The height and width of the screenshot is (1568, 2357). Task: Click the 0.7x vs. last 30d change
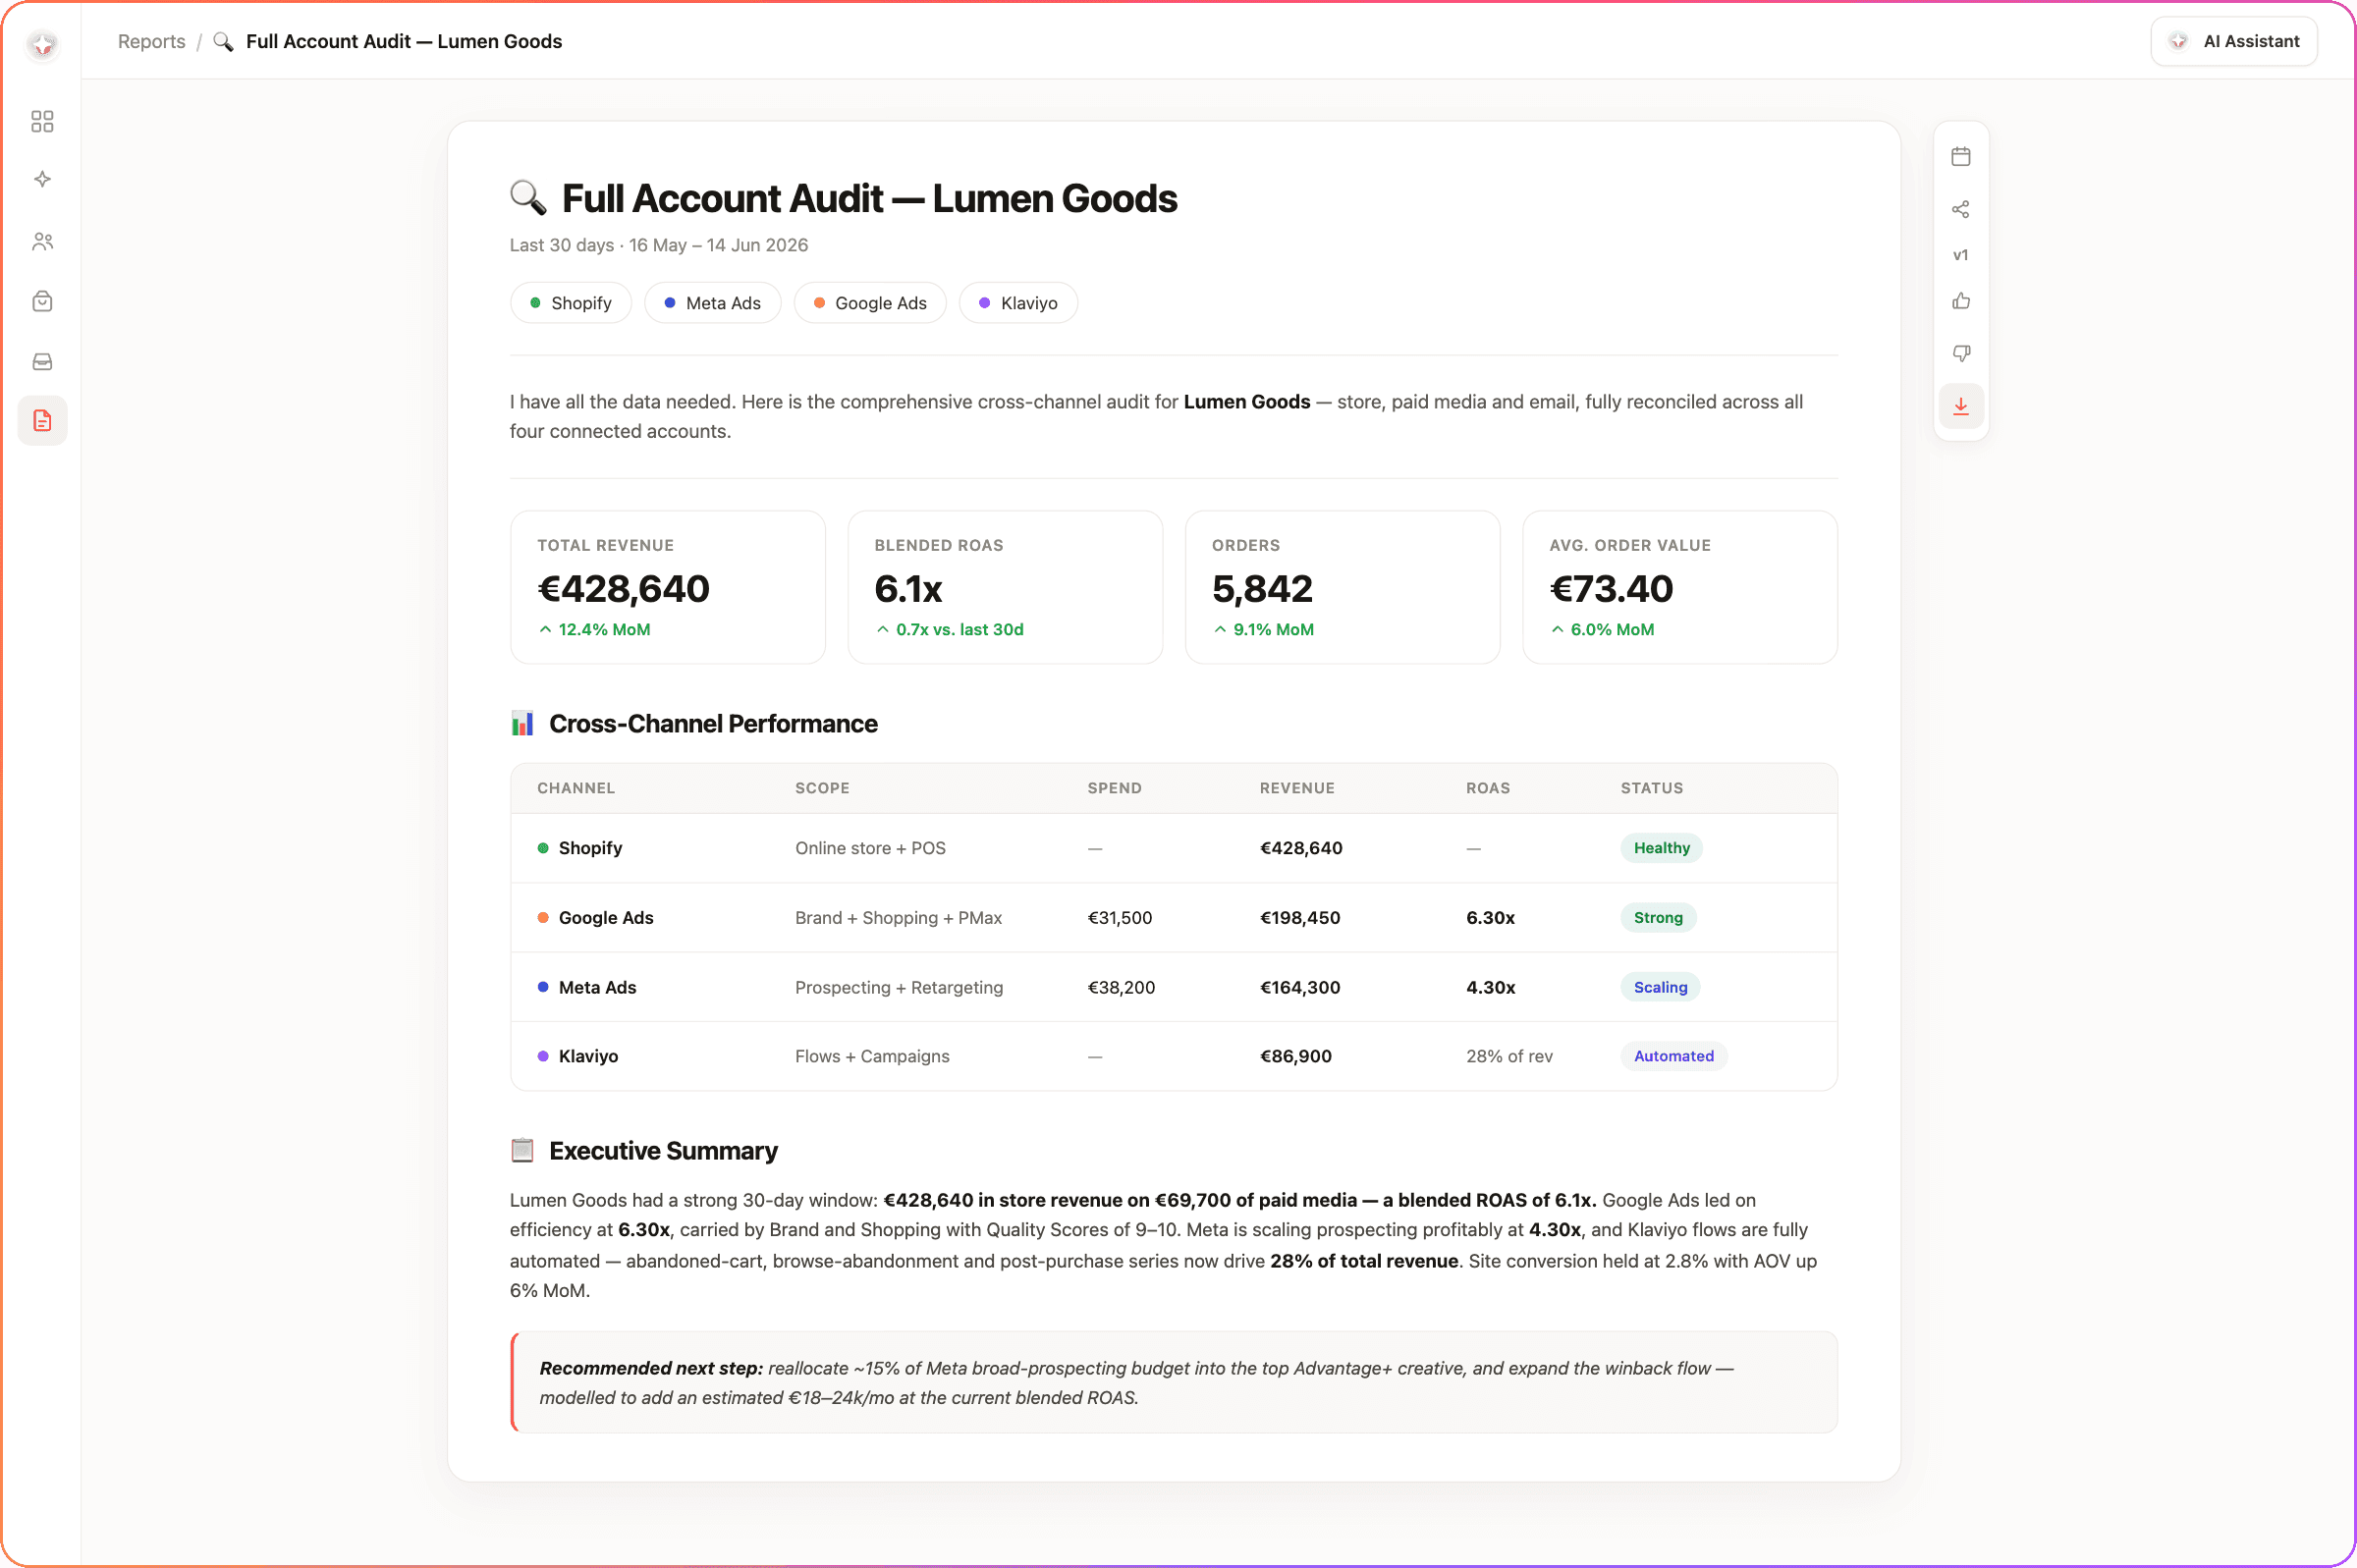click(x=950, y=630)
